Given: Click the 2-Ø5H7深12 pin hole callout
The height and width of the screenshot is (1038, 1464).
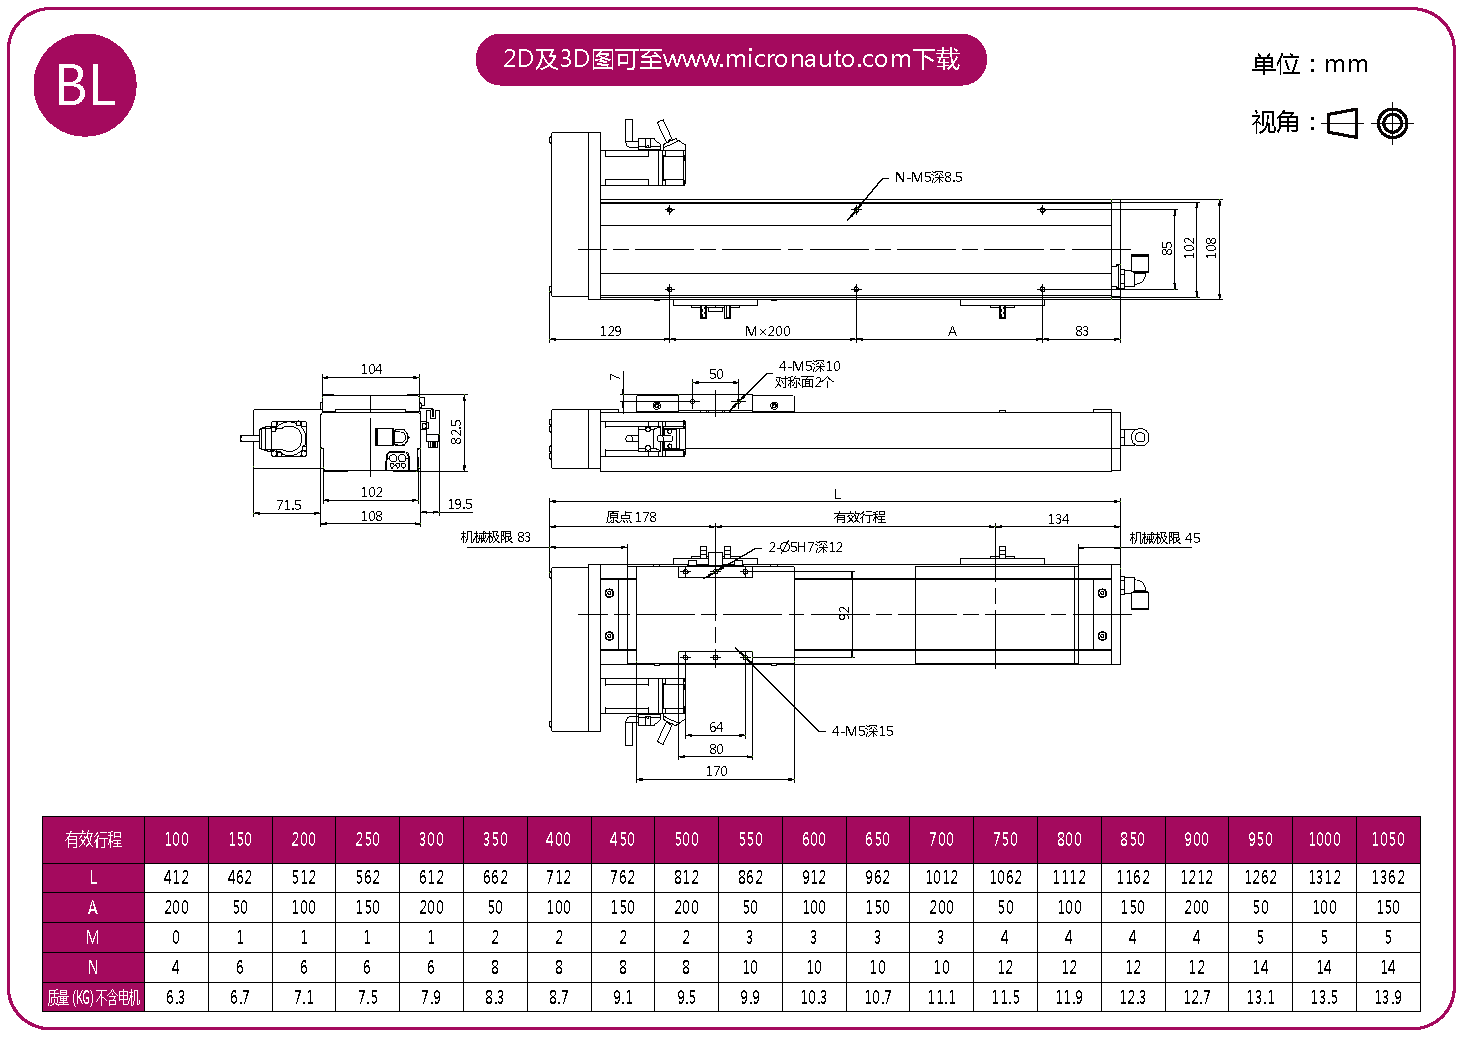Looking at the screenshot, I should point(805,547).
